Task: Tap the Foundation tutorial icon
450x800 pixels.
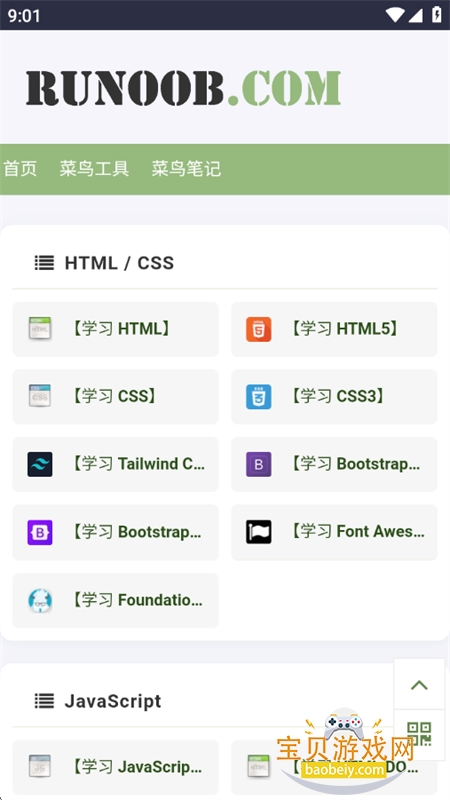Action: 40,600
